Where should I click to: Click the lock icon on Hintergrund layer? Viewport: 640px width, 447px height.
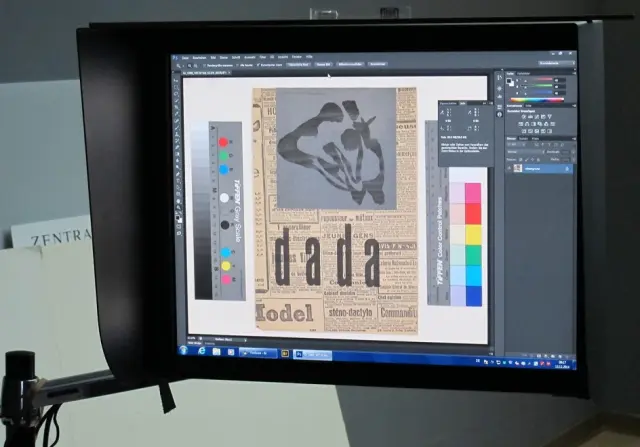tap(569, 168)
